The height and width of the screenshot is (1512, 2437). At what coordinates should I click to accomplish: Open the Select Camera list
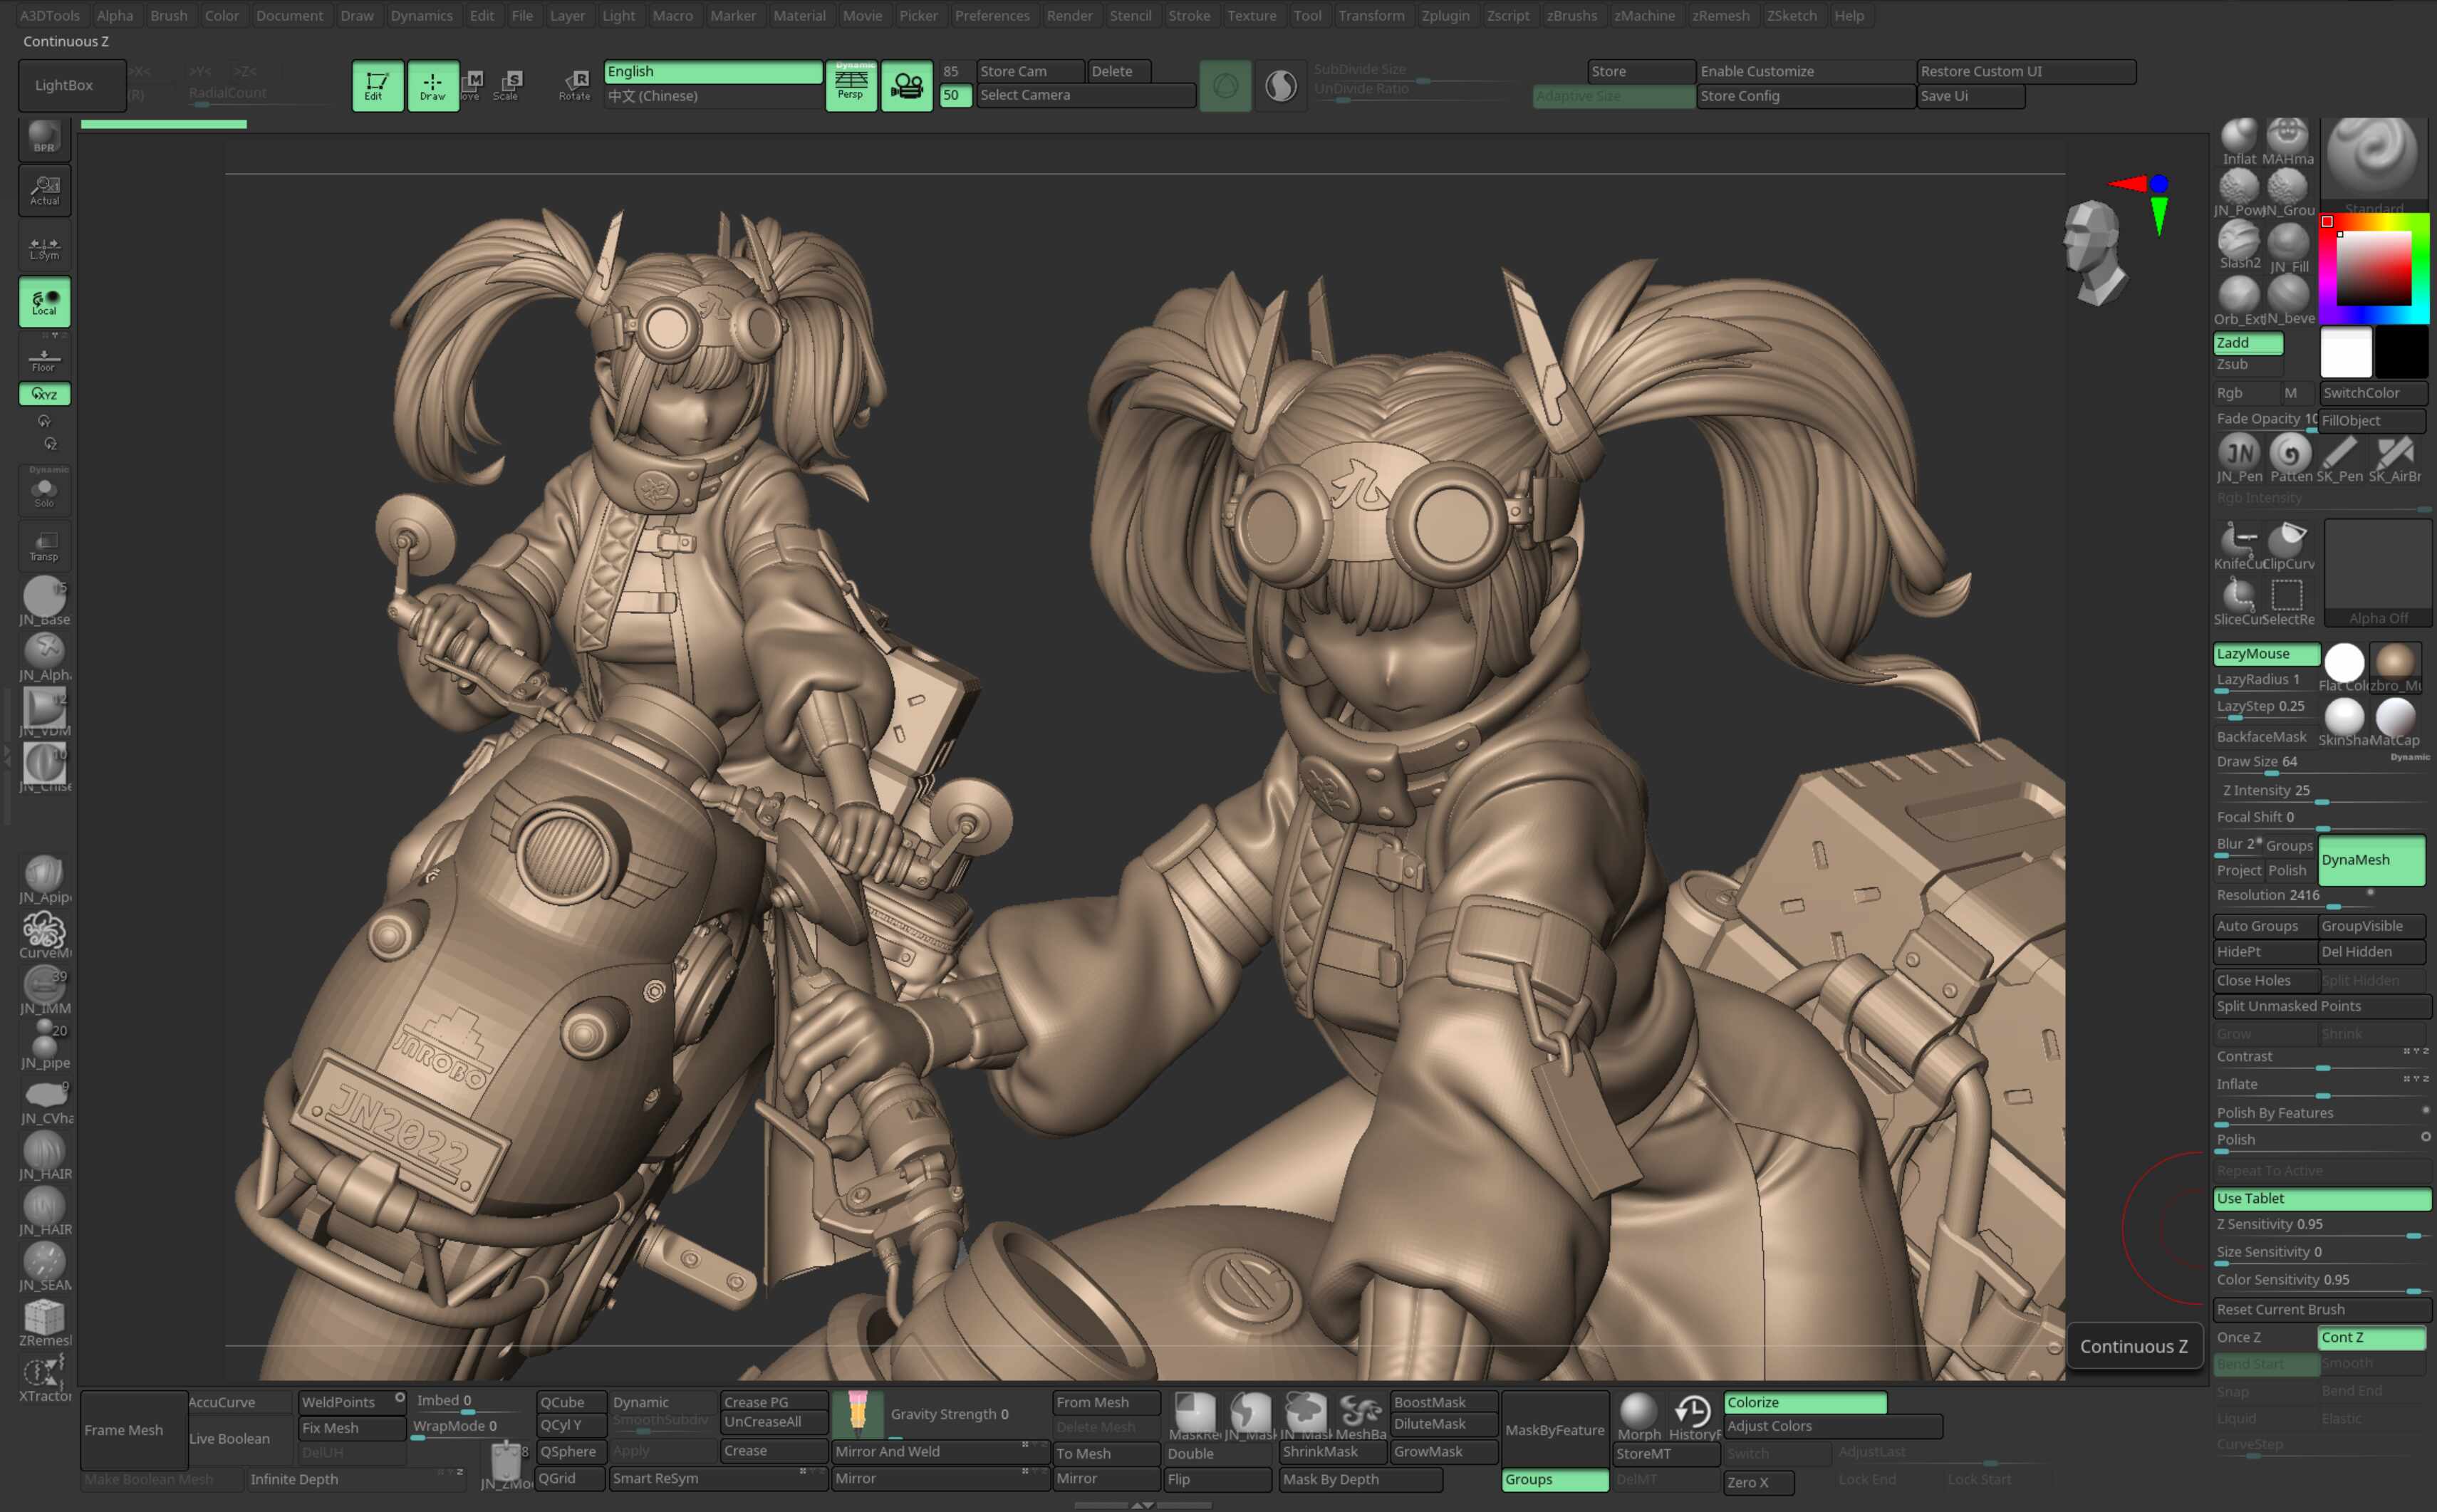point(1085,95)
